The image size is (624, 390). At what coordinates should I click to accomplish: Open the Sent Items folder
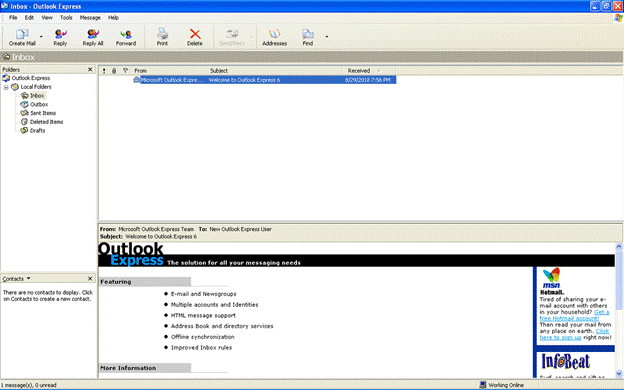[43, 113]
